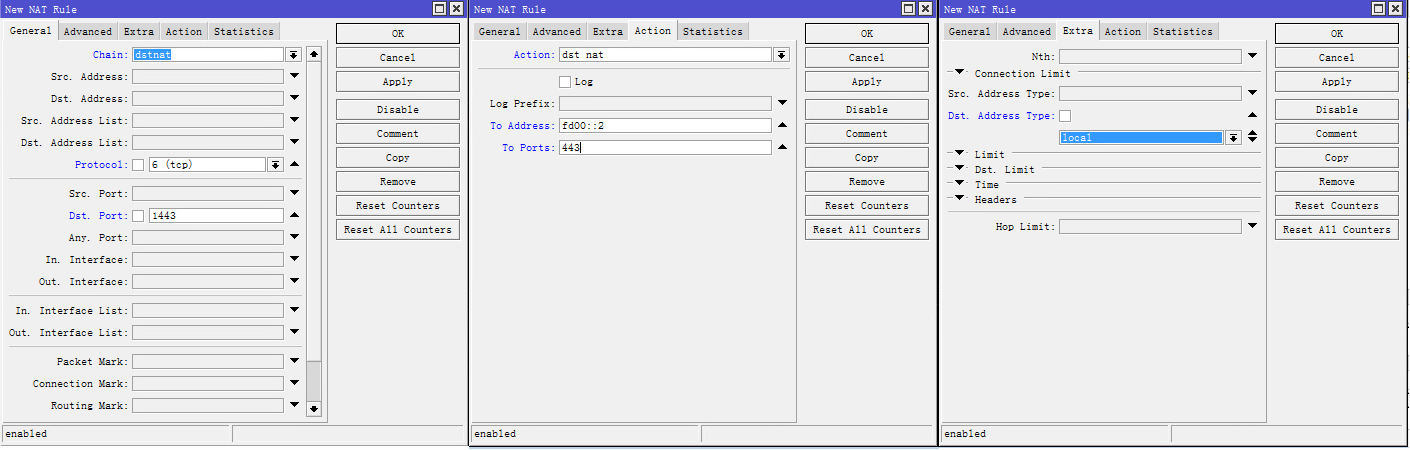Click the General tab vertical scrollbar

pyautogui.click(x=314, y=230)
